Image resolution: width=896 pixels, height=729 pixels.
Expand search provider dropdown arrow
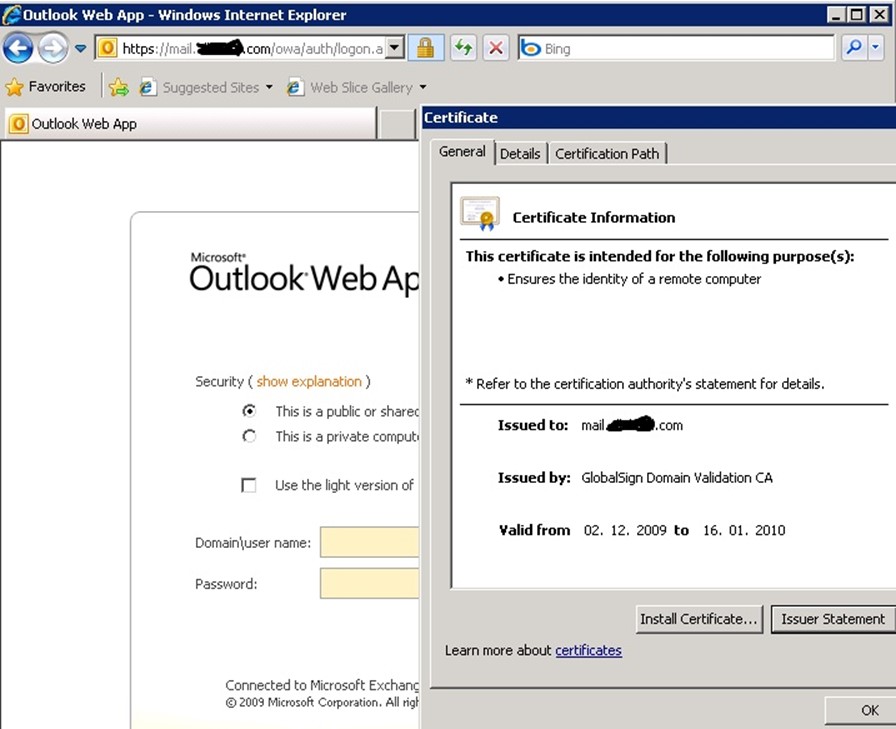(x=877, y=48)
